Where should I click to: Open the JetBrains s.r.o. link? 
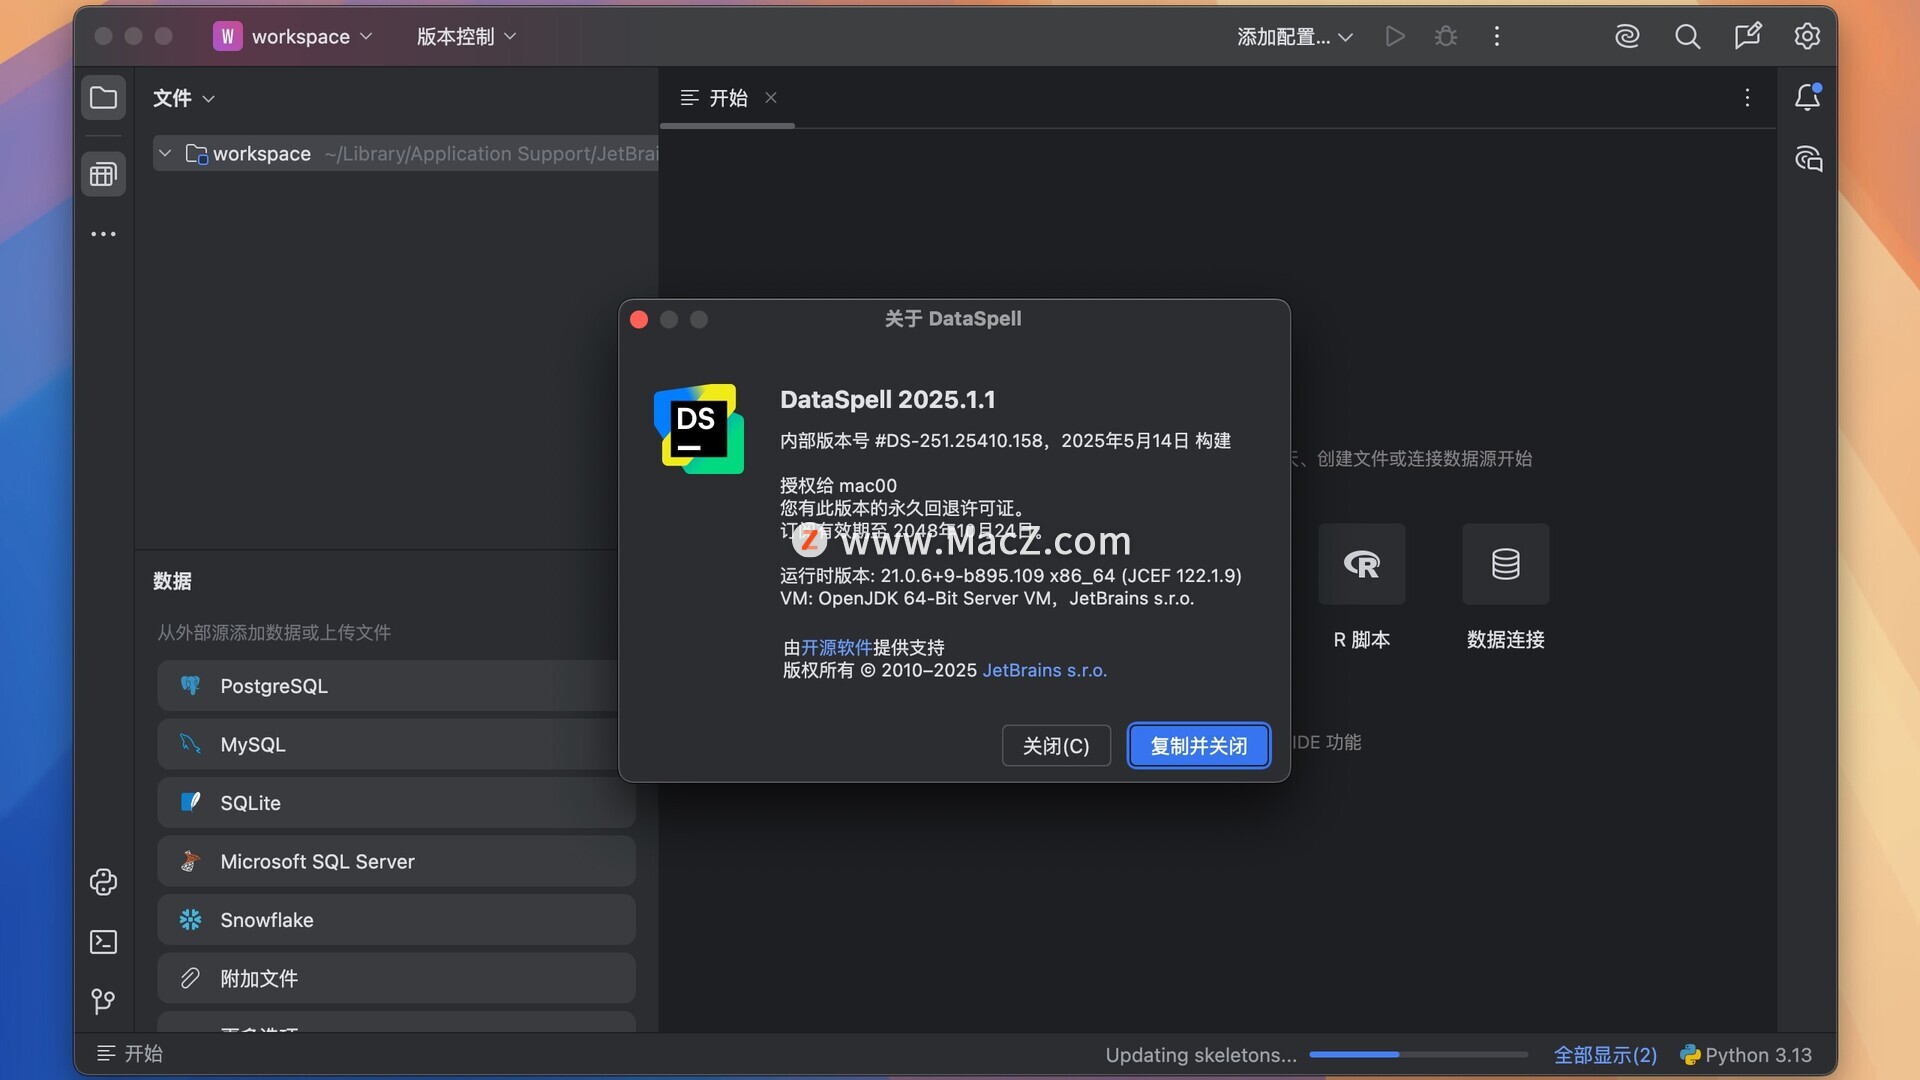coord(1045,670)
